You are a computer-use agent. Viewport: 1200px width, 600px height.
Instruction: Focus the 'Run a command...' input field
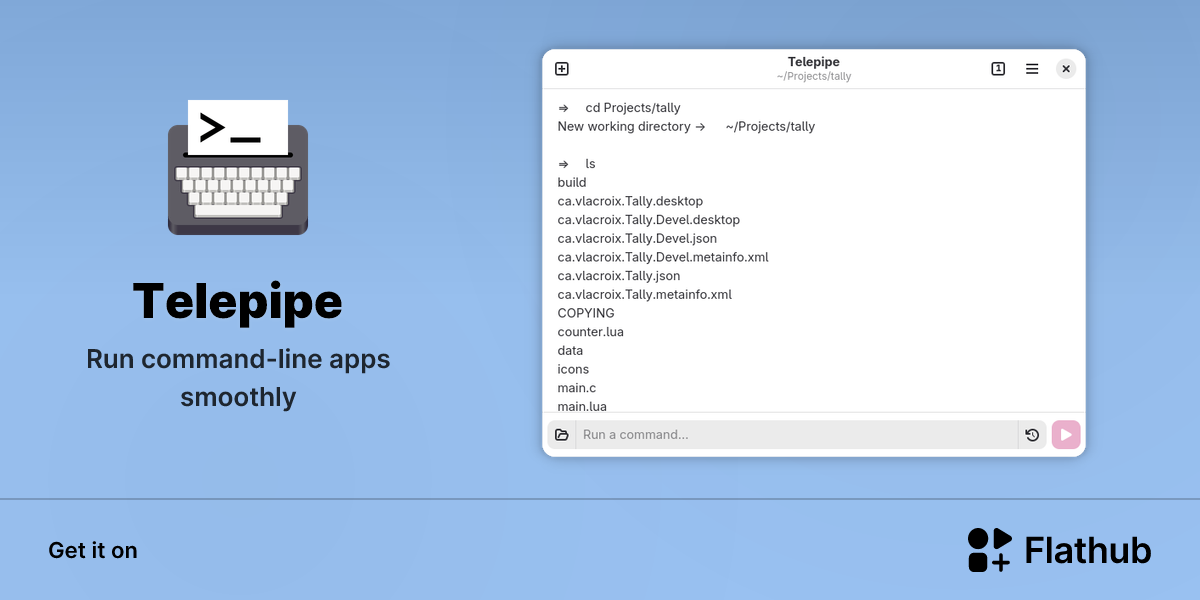coord(797,435)
